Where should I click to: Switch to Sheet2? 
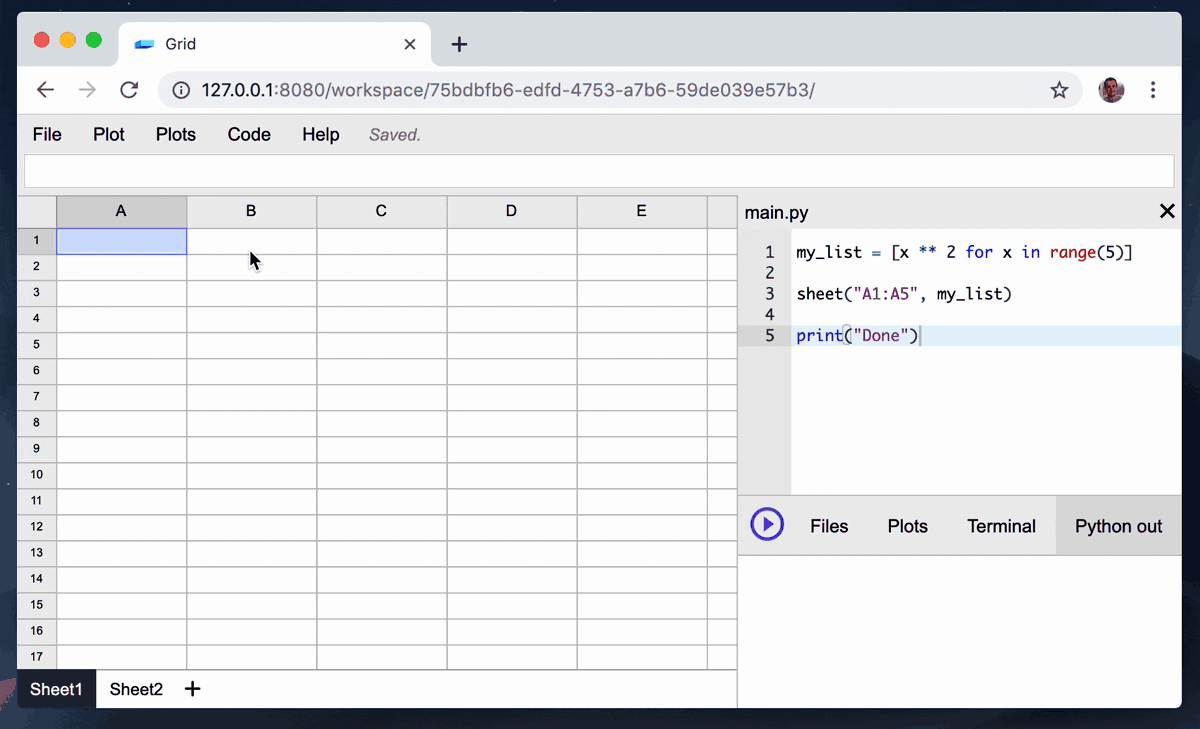[135, 689]
